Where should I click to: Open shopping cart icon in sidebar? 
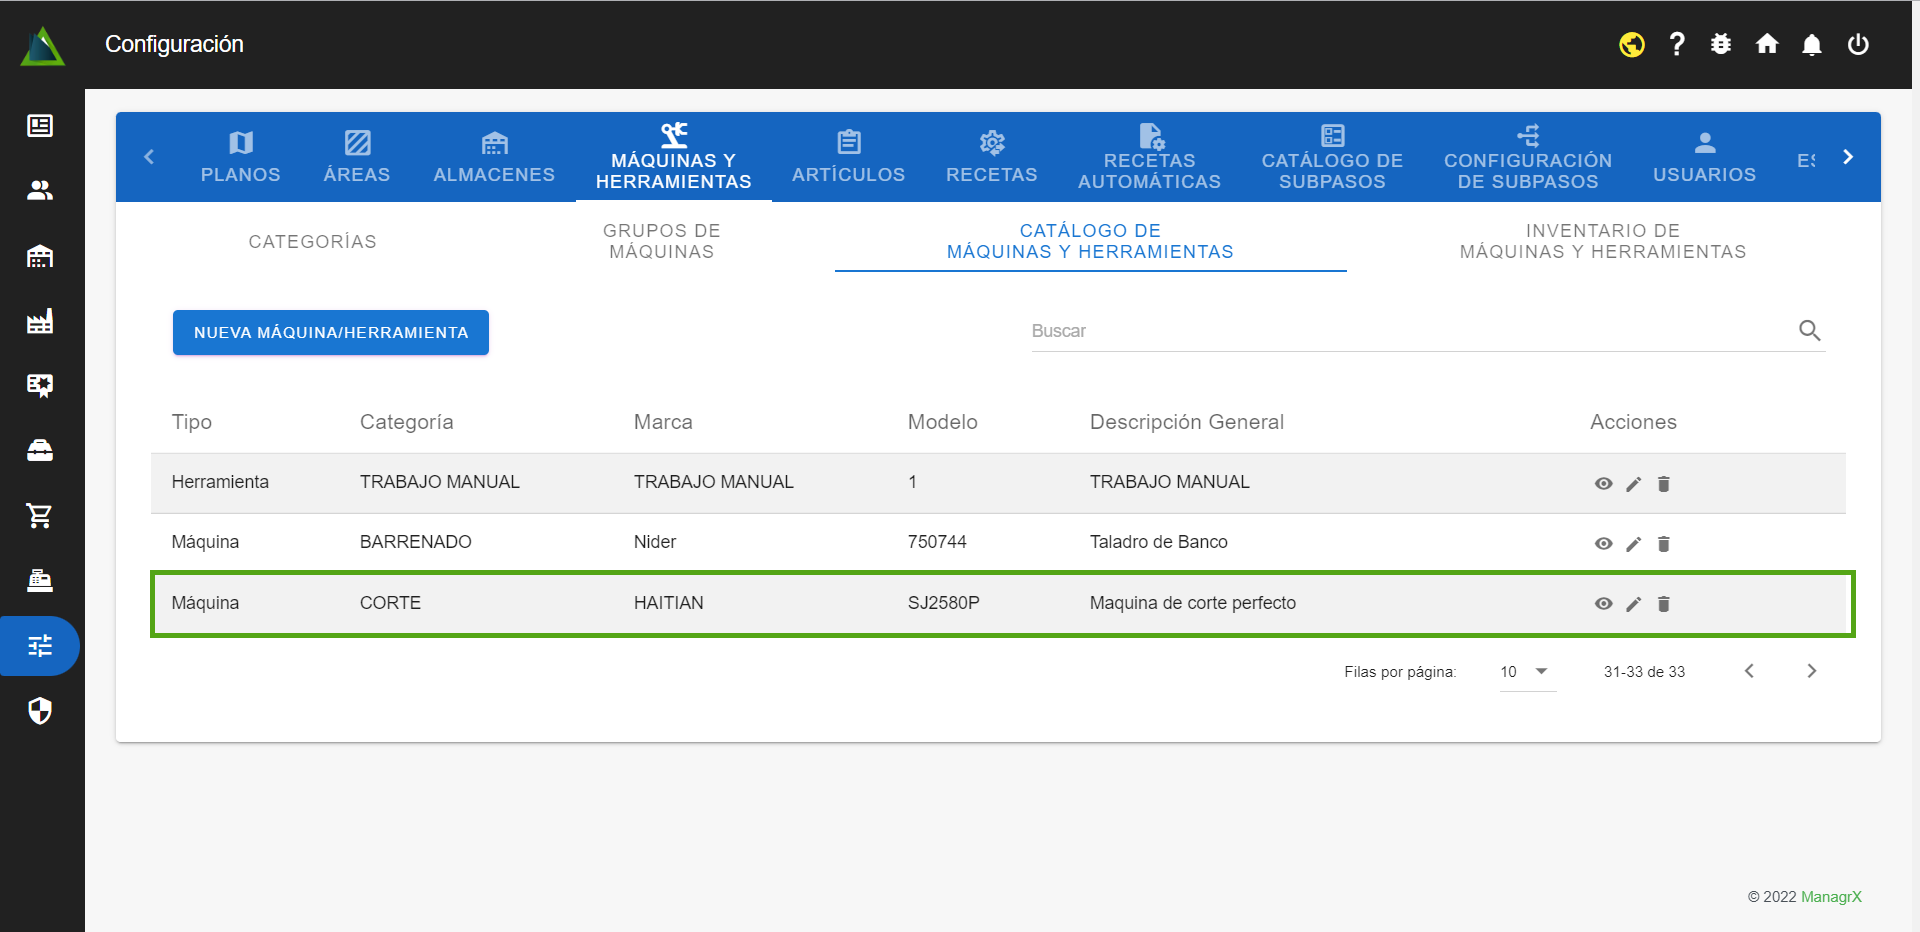40,516
